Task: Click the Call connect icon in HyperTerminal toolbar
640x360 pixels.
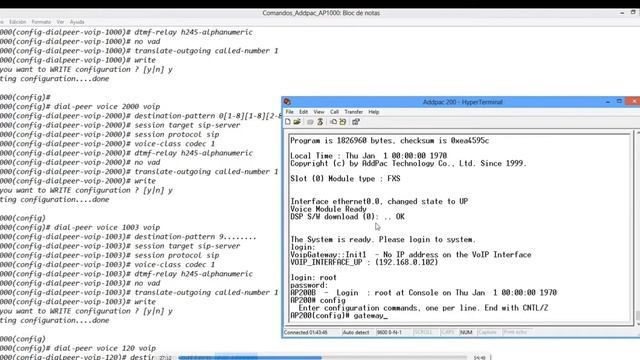Action: tap(310, 122)
